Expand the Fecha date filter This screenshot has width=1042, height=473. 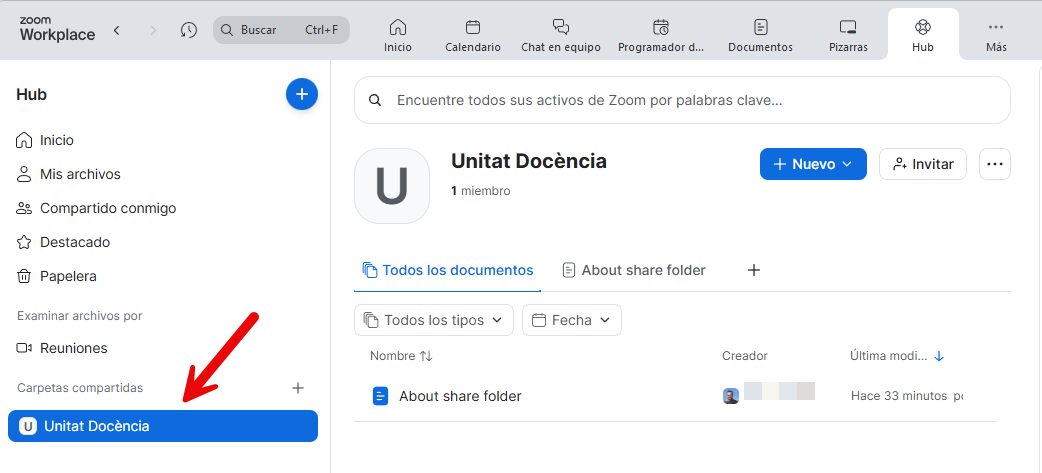click(572, 320)
